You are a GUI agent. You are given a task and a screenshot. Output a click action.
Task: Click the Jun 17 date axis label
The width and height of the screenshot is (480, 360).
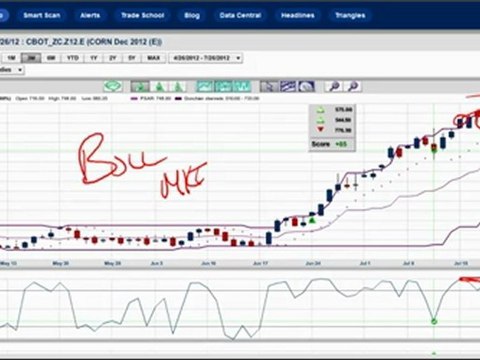(261, 263)
